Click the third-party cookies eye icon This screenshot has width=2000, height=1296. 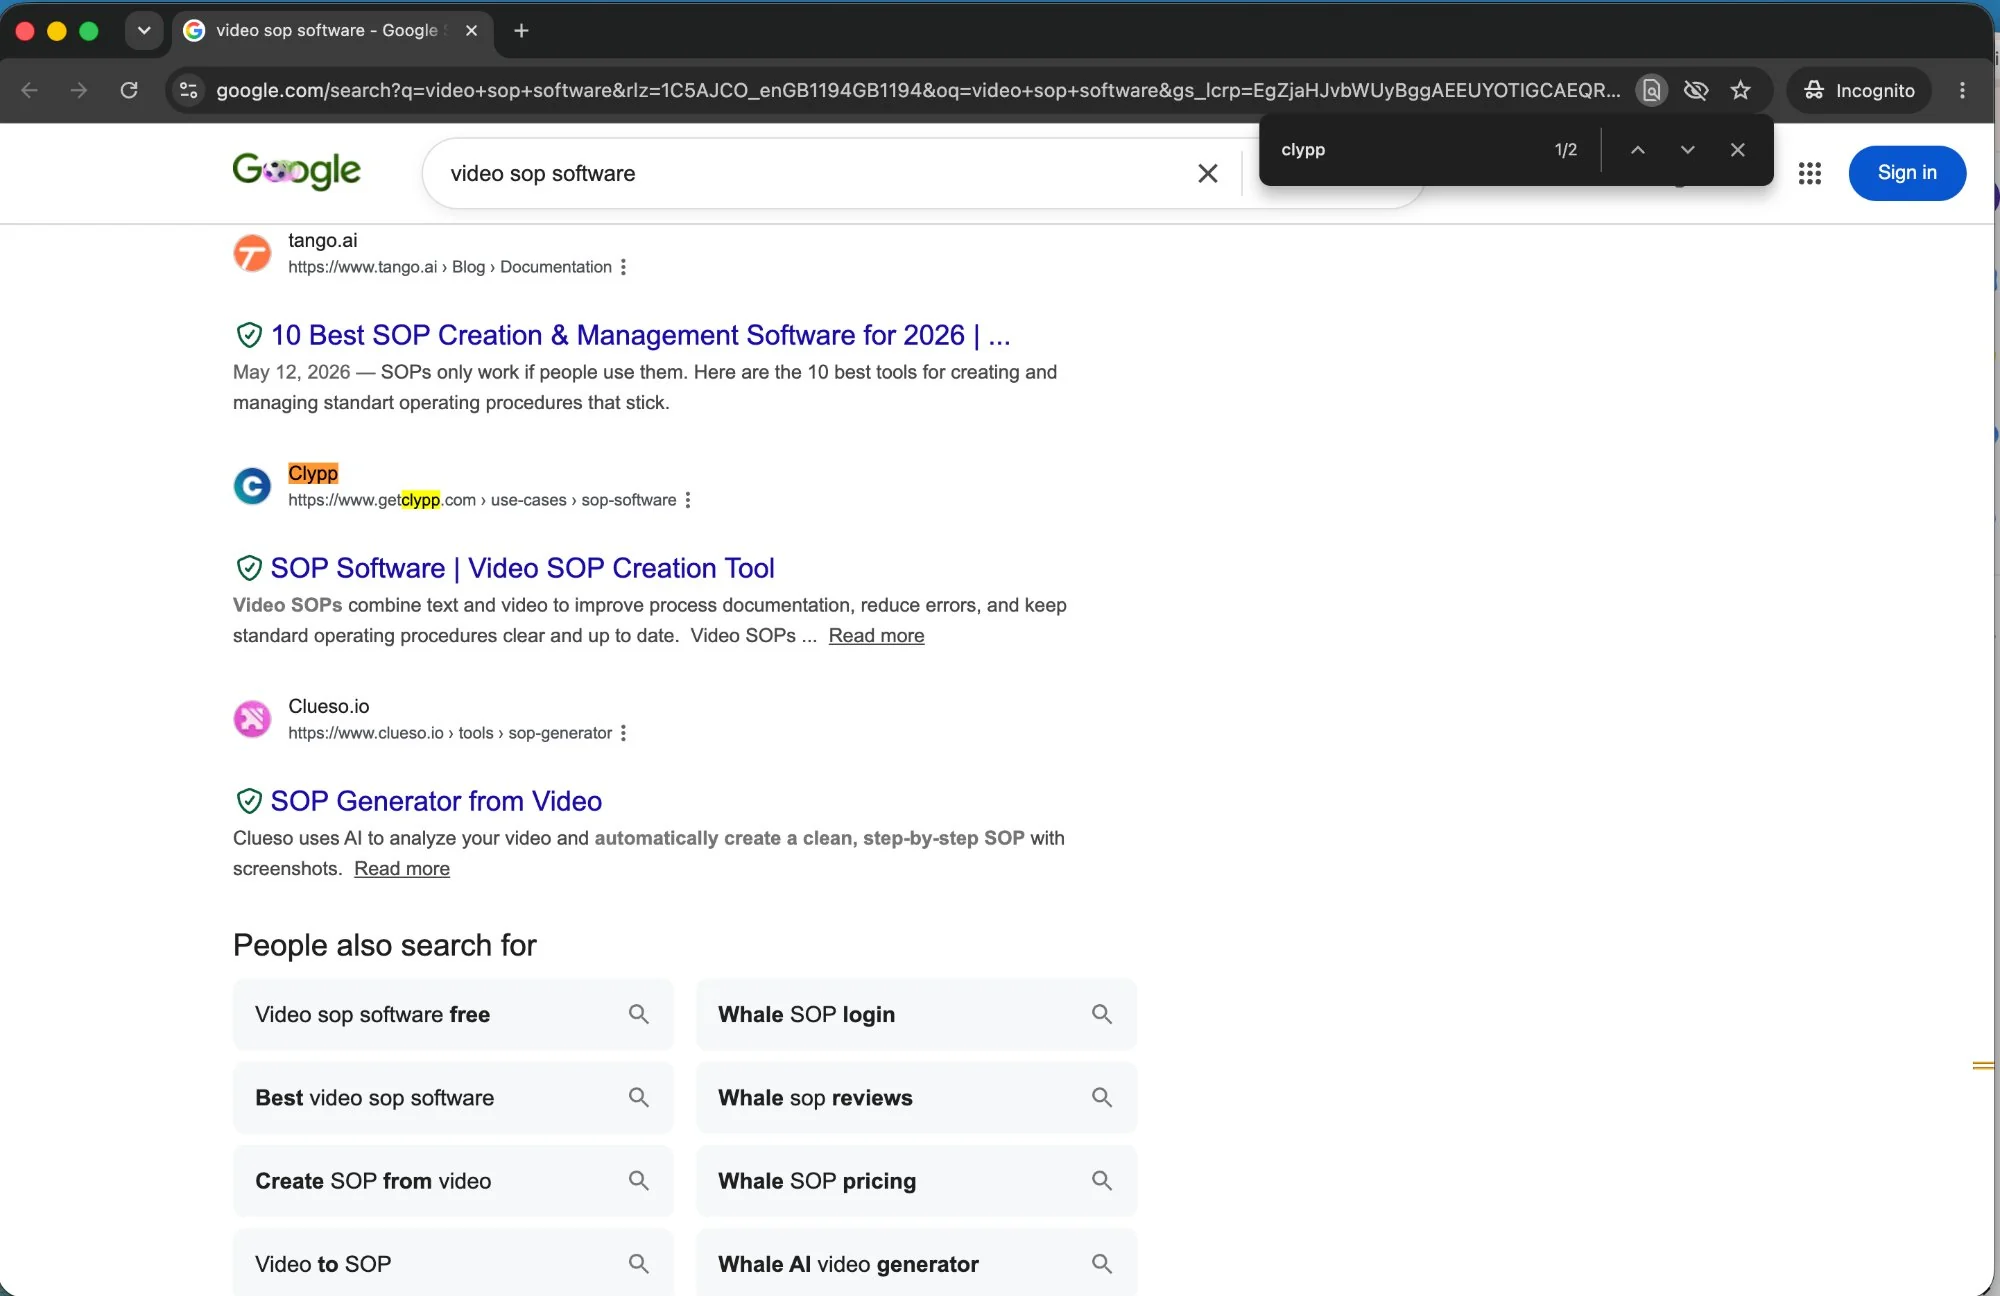pyautogui.click(x=1696, y=90)
